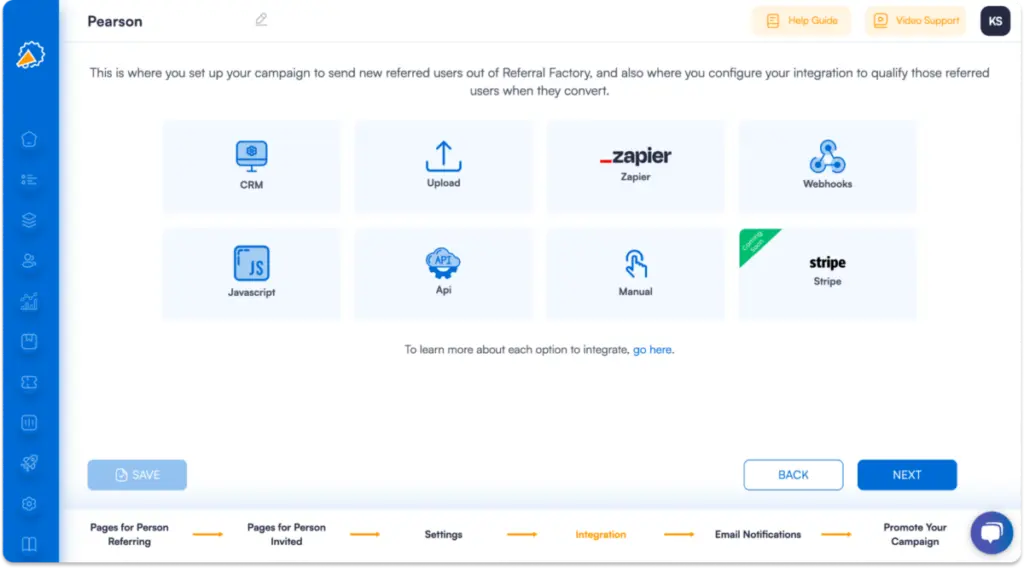Click the Stripe coming soon tile

827,273
